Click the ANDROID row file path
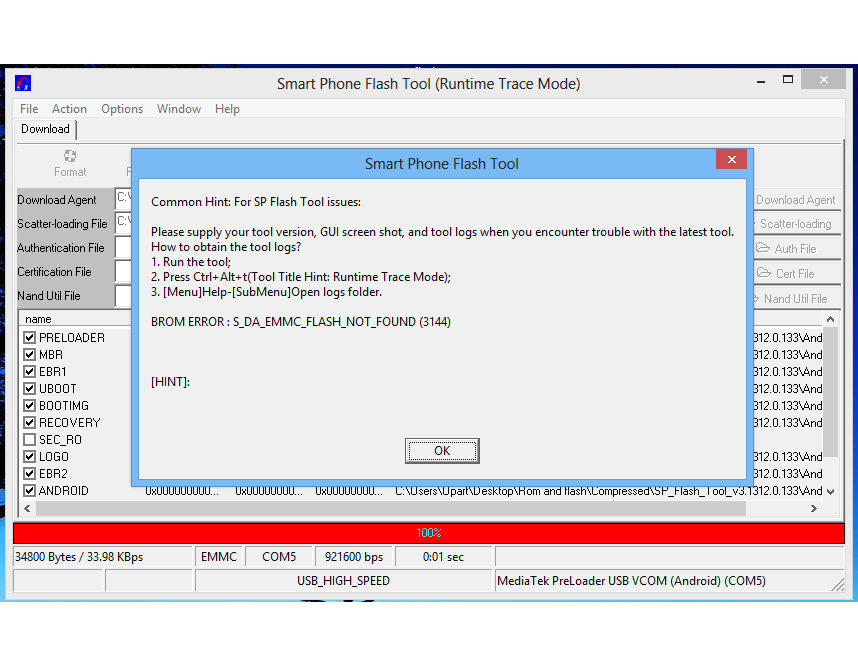 coord(608,491)
